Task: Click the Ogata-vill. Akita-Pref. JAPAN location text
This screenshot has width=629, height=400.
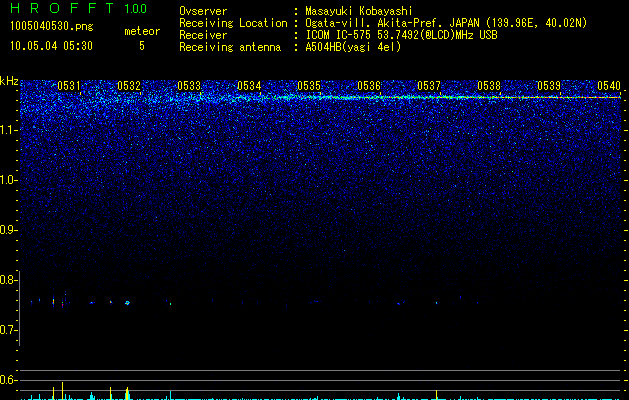Action: tap(446, 23)
